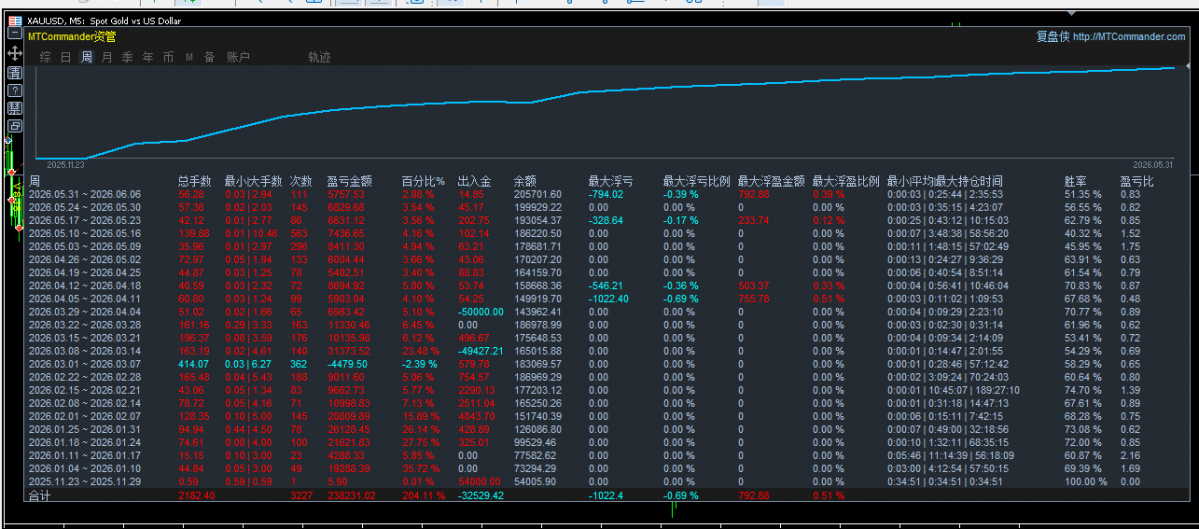1199x529 pixels.
Task: Click the 胜率 column header
Action: [x=1077, y=181]
